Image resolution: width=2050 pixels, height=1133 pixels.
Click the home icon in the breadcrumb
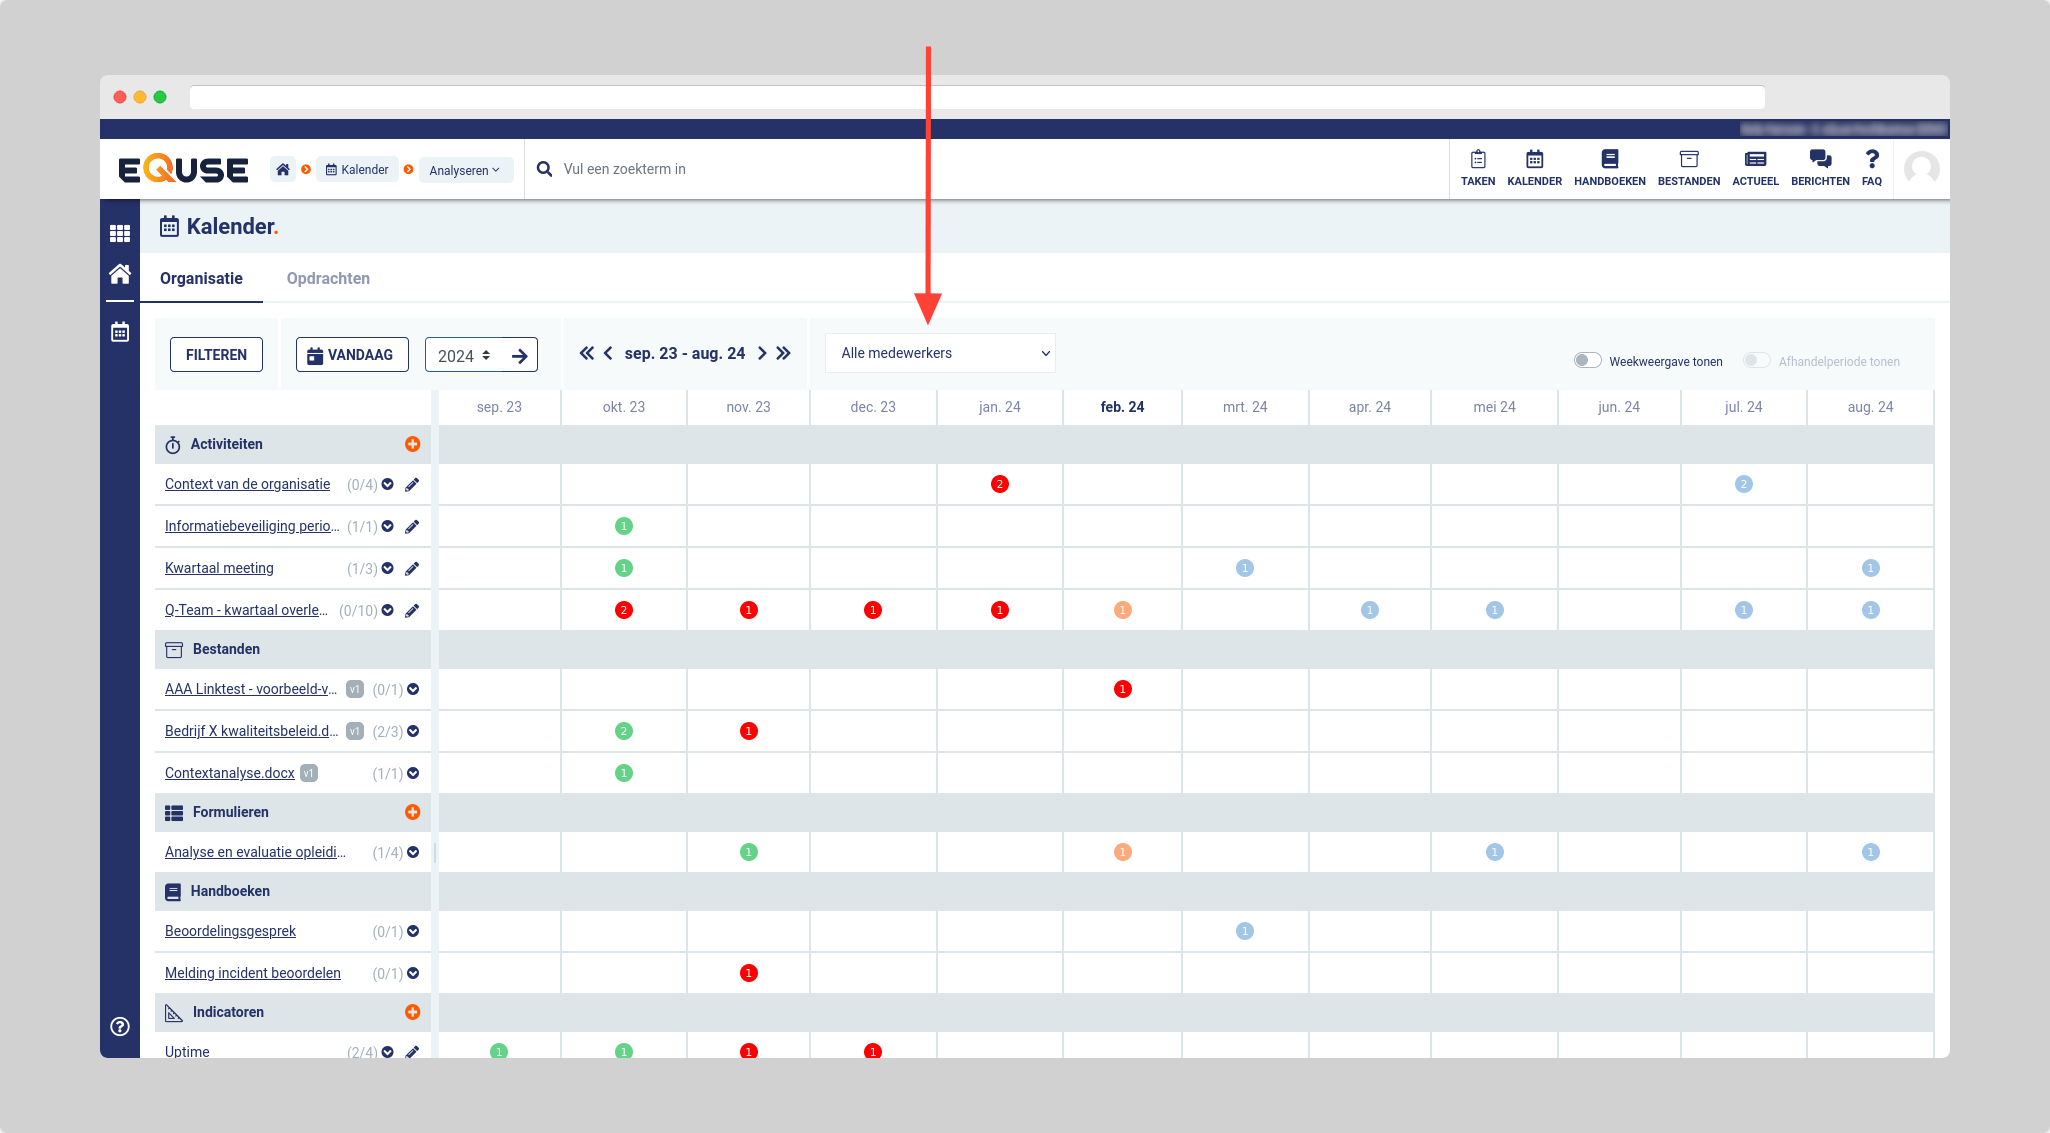[283, 170]
